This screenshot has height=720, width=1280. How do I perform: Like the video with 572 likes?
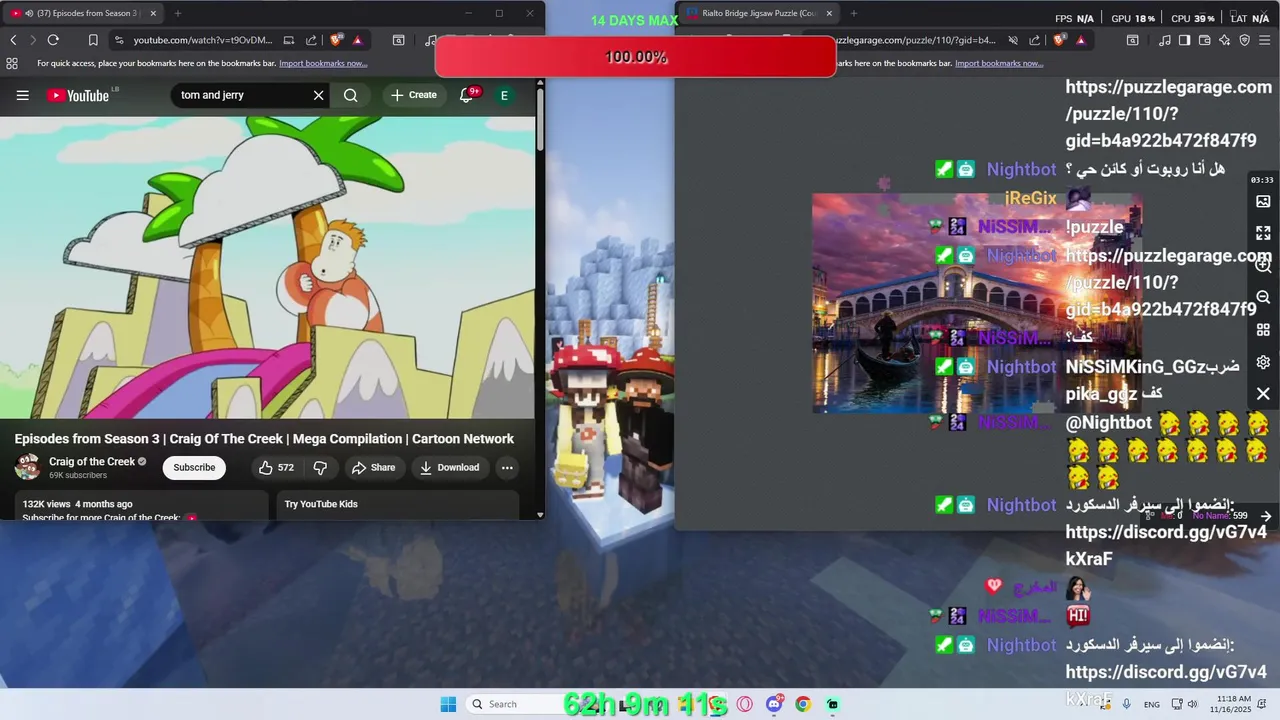tap(276, 467)
